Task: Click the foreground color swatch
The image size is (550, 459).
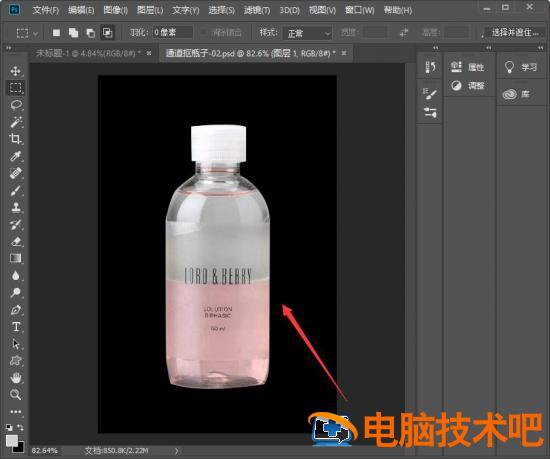Action: pos(12,441)
